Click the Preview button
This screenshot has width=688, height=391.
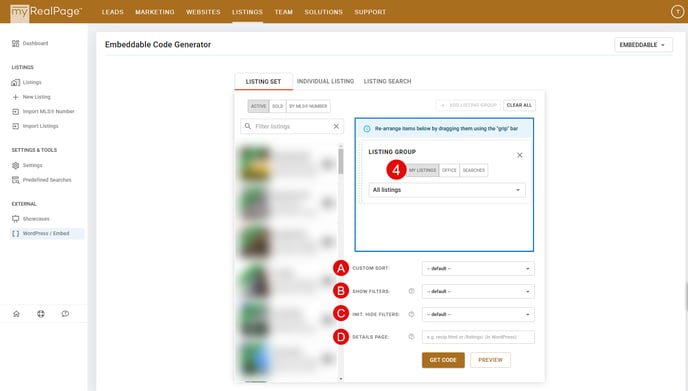pyautogui.click(x=491, y=360)
